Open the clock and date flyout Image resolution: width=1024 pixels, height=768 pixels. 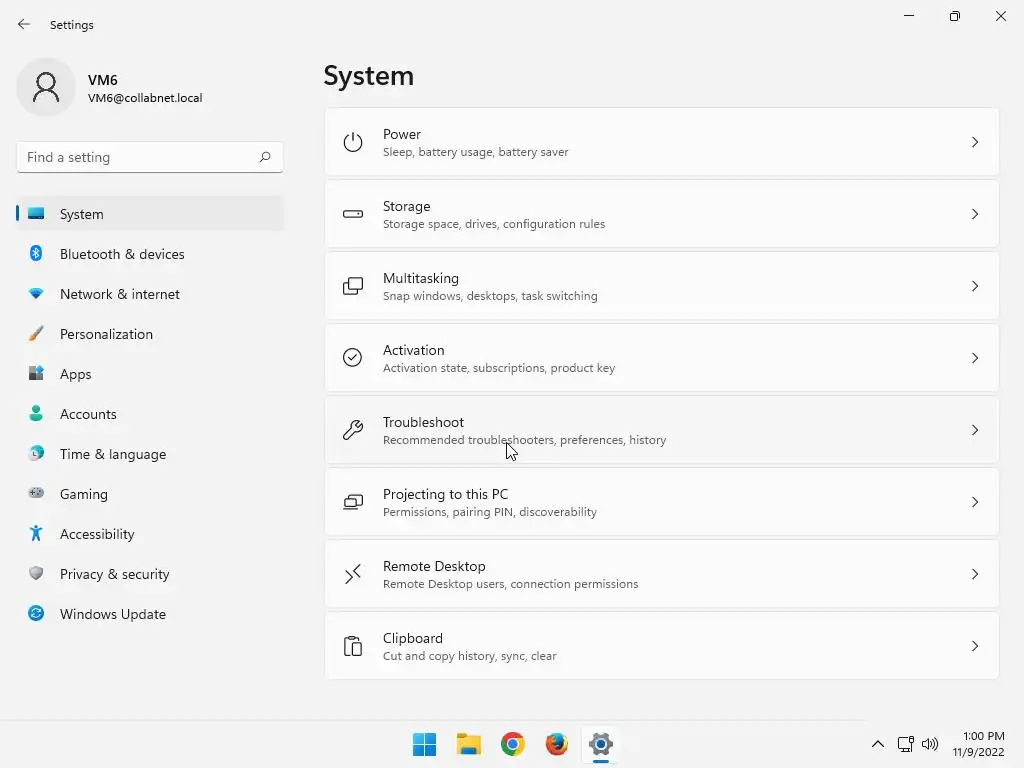tap(978, 744)
